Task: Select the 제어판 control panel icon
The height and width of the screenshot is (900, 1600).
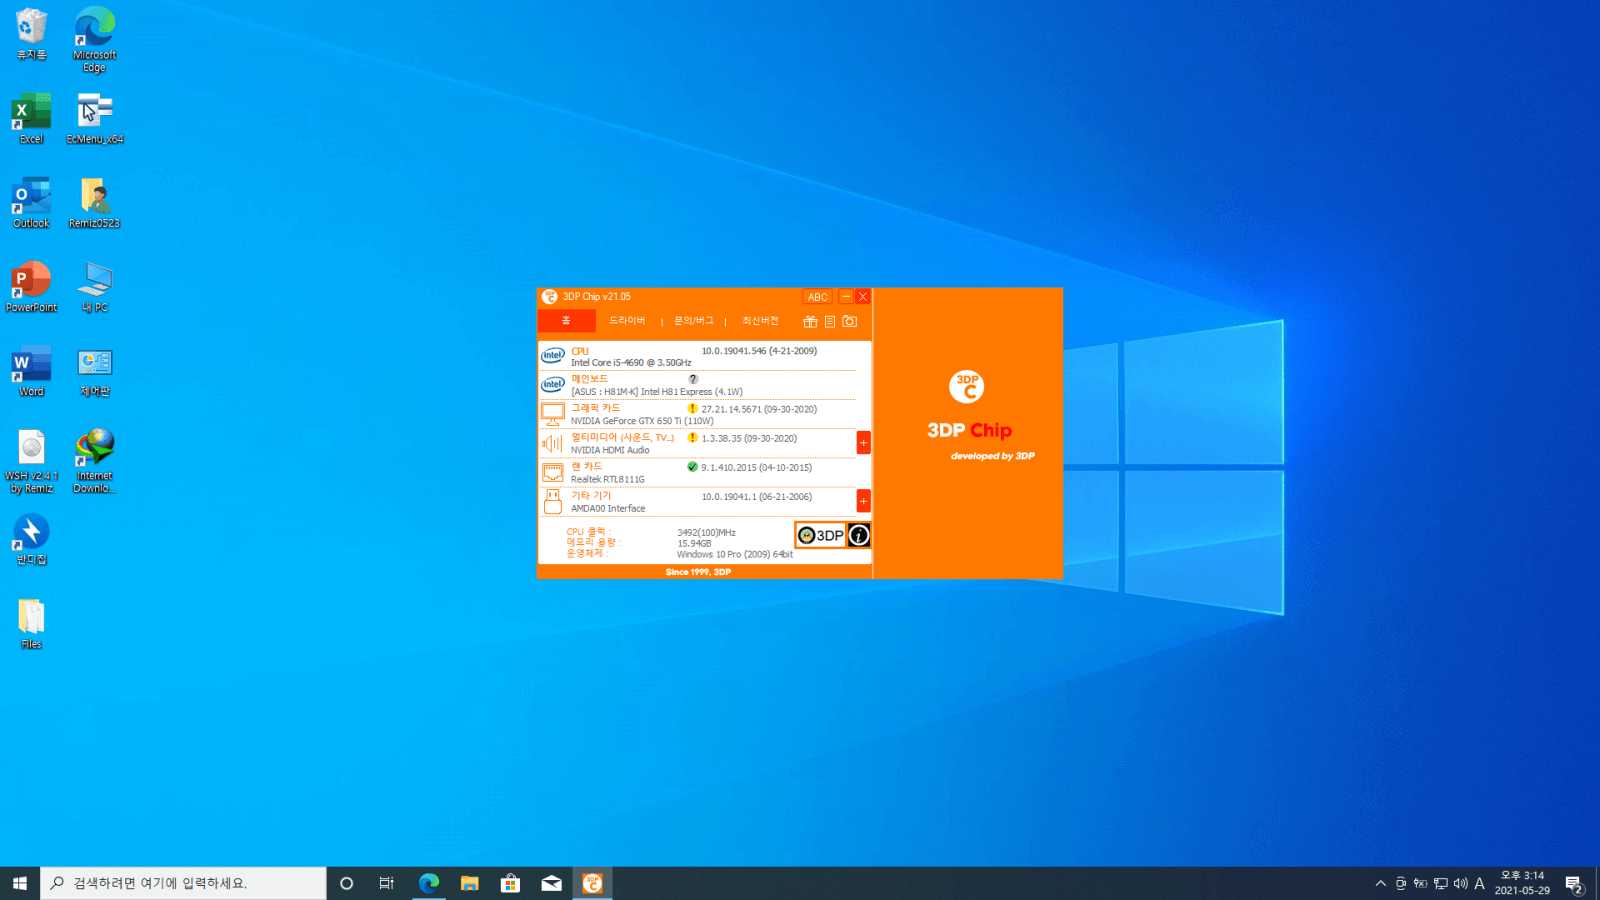Action: (x=95, y=371)
